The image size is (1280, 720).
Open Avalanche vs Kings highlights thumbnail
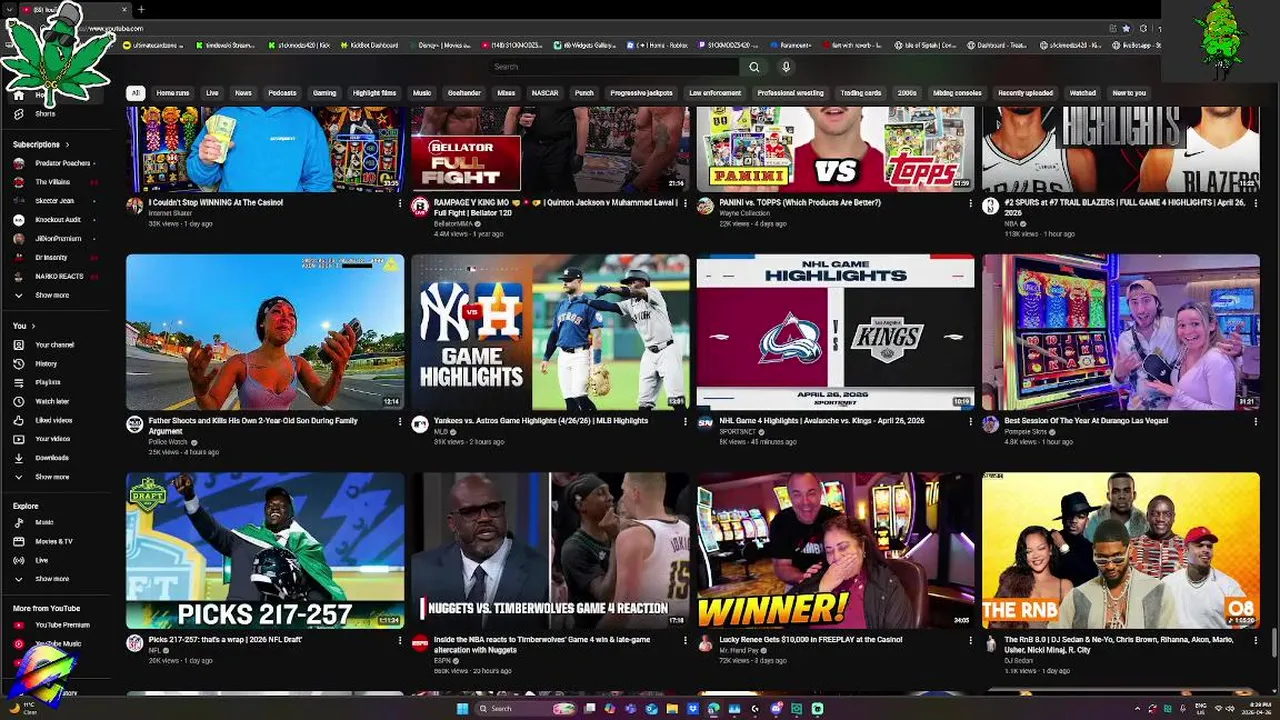(x=835, y=332)
